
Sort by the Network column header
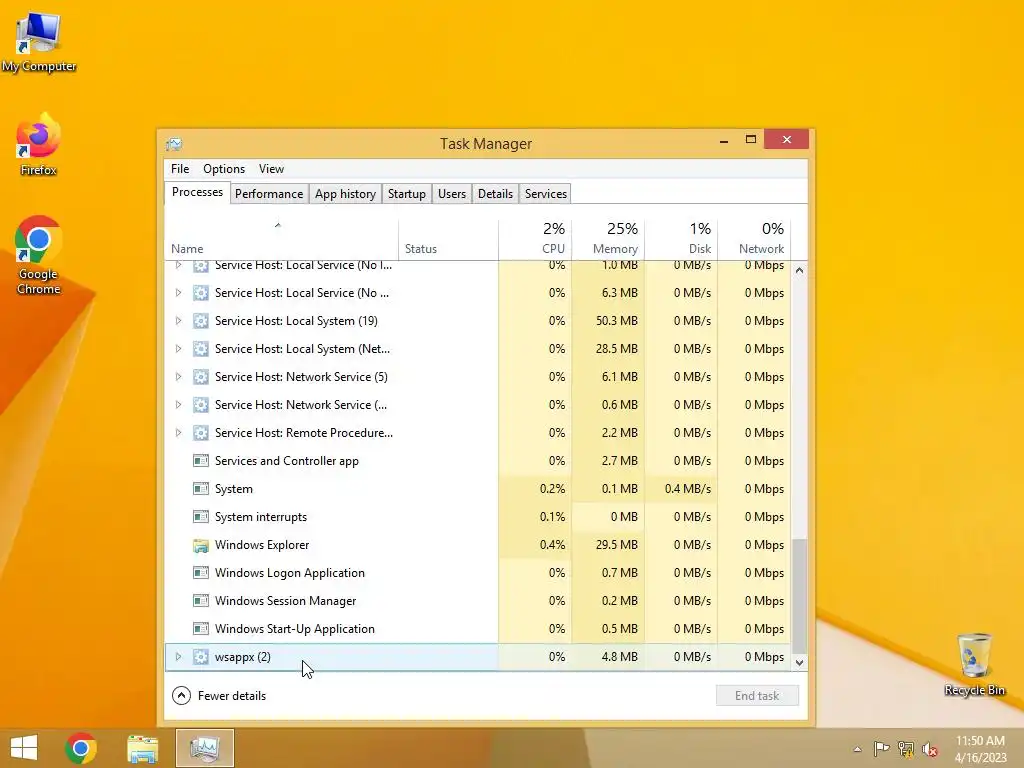coord(754,240)
